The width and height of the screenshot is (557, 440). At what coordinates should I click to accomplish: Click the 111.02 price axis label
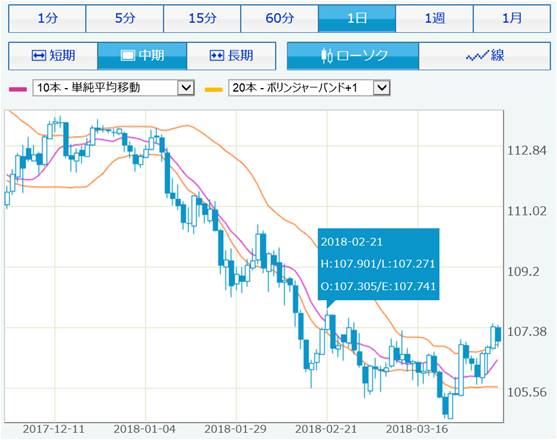526,211
